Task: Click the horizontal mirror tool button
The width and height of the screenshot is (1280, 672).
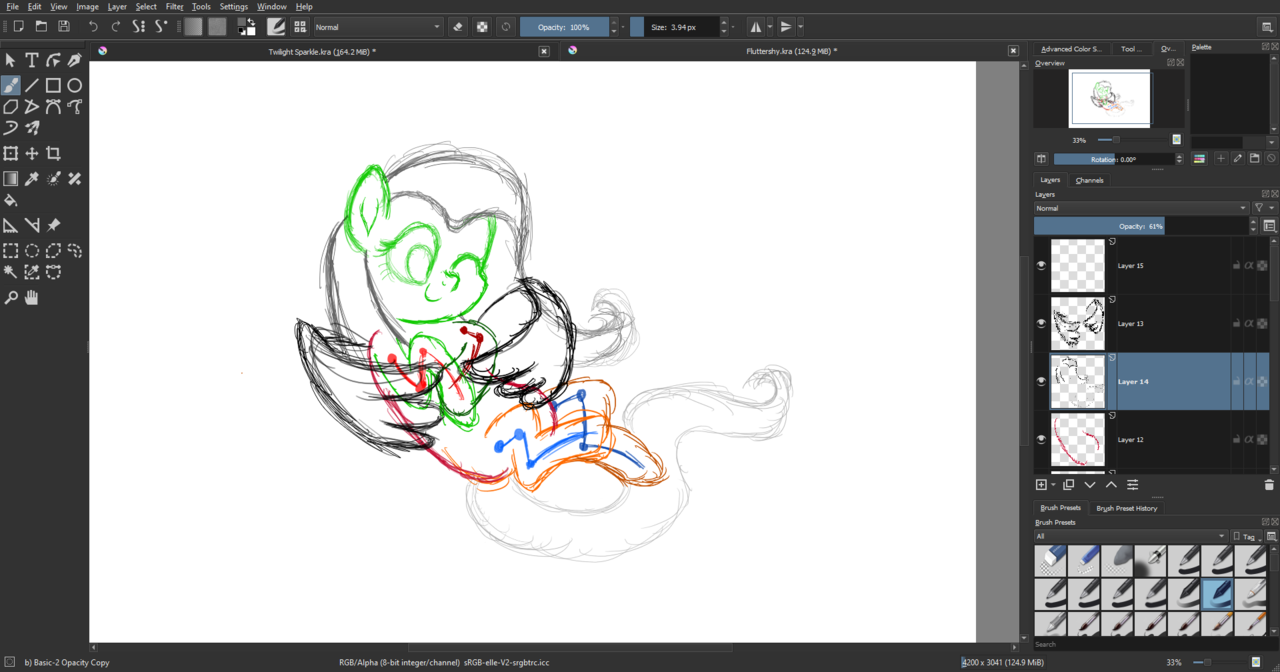Action: (x=756, y=27)
